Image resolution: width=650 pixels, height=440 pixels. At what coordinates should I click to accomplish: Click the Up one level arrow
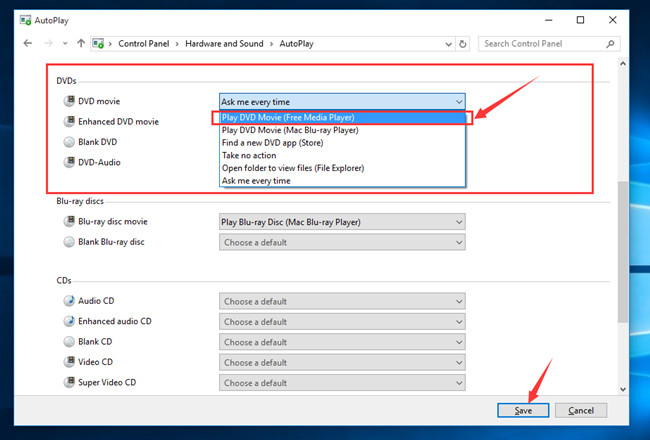click(x=81, y=44)
